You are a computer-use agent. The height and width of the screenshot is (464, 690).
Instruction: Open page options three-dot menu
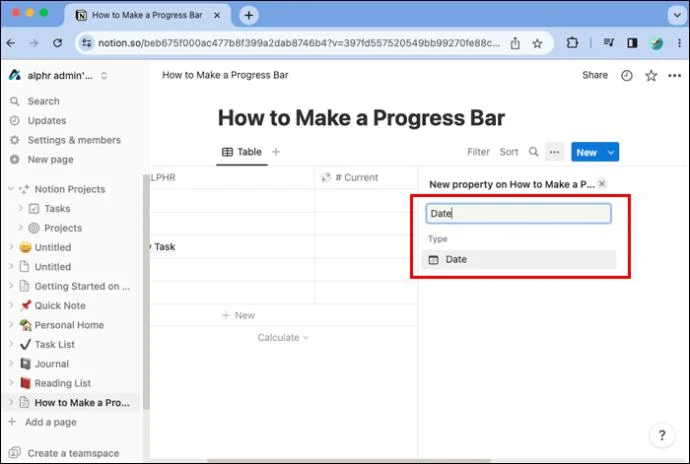[x=675, y=76]
